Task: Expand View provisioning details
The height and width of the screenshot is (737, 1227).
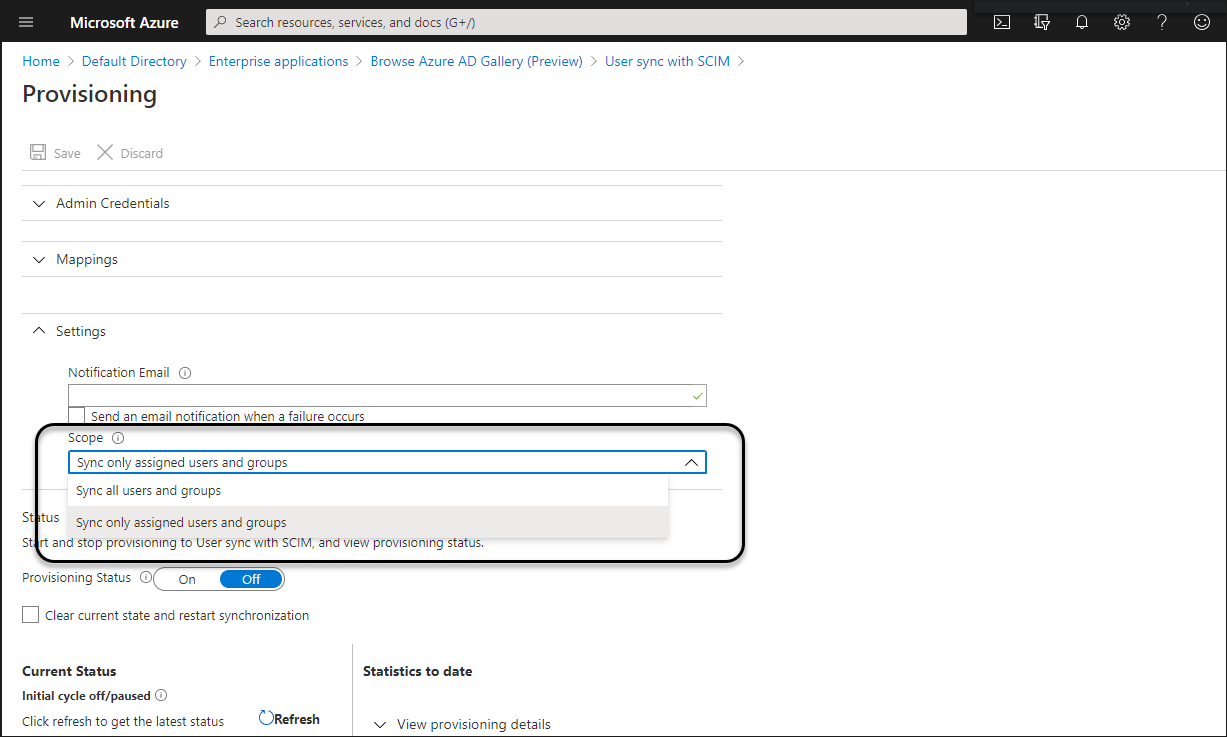Action: (461, 724)
